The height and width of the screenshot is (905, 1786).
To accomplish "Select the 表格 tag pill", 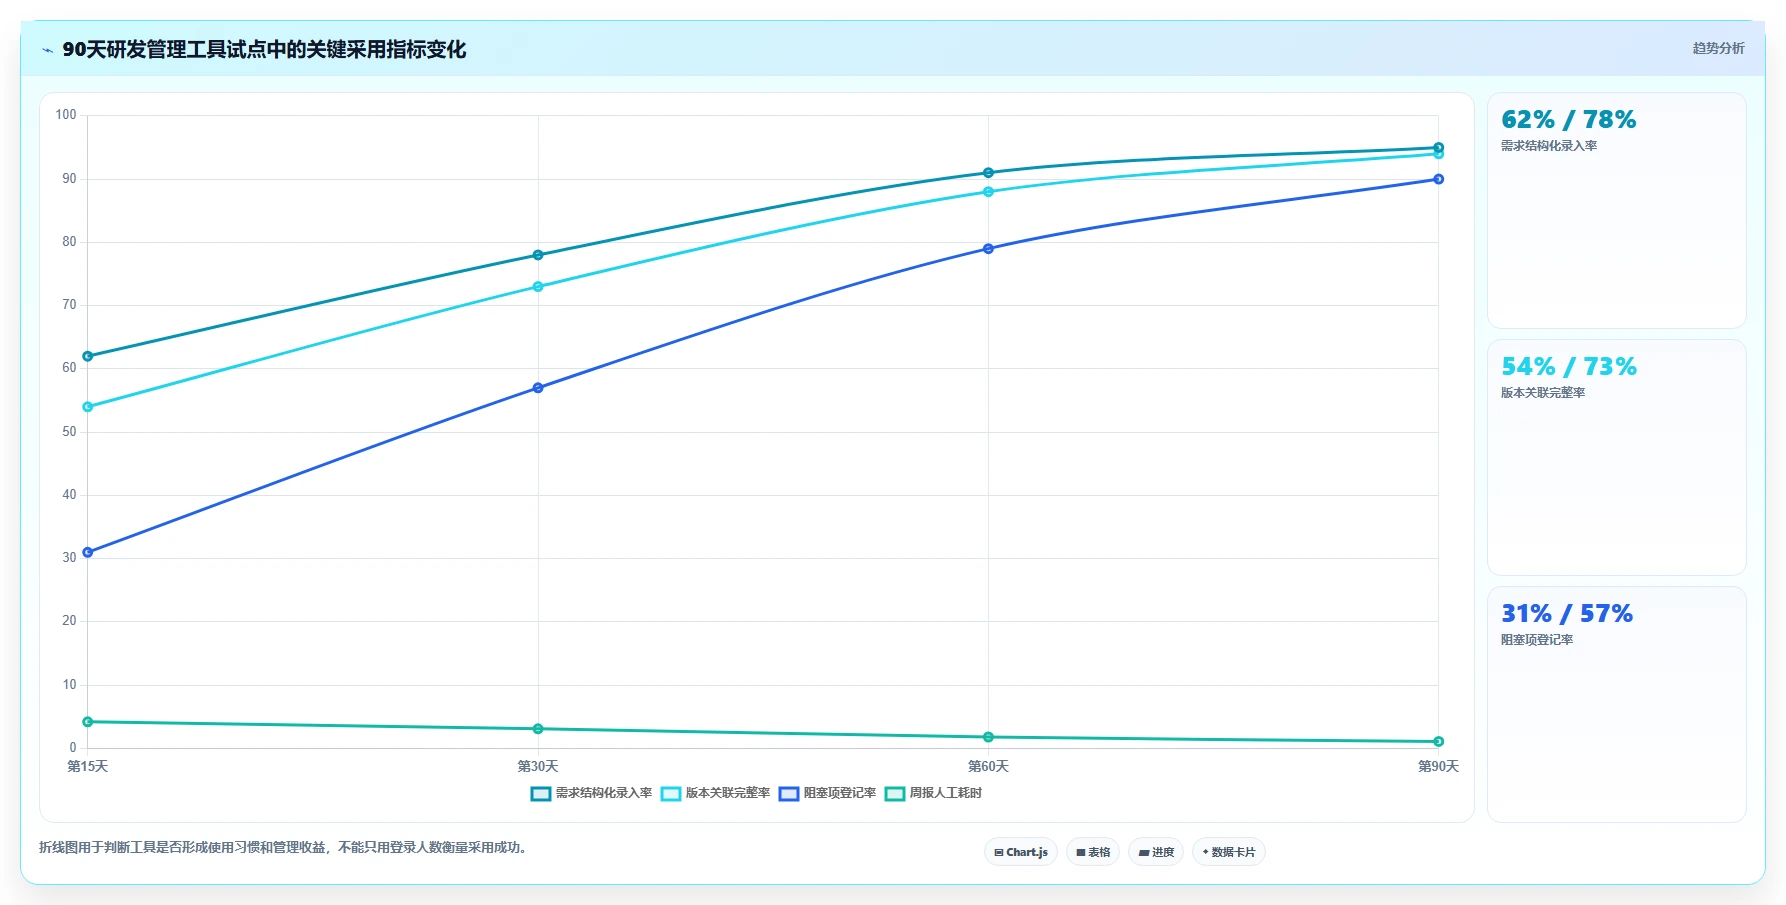I will (1093, 852).
